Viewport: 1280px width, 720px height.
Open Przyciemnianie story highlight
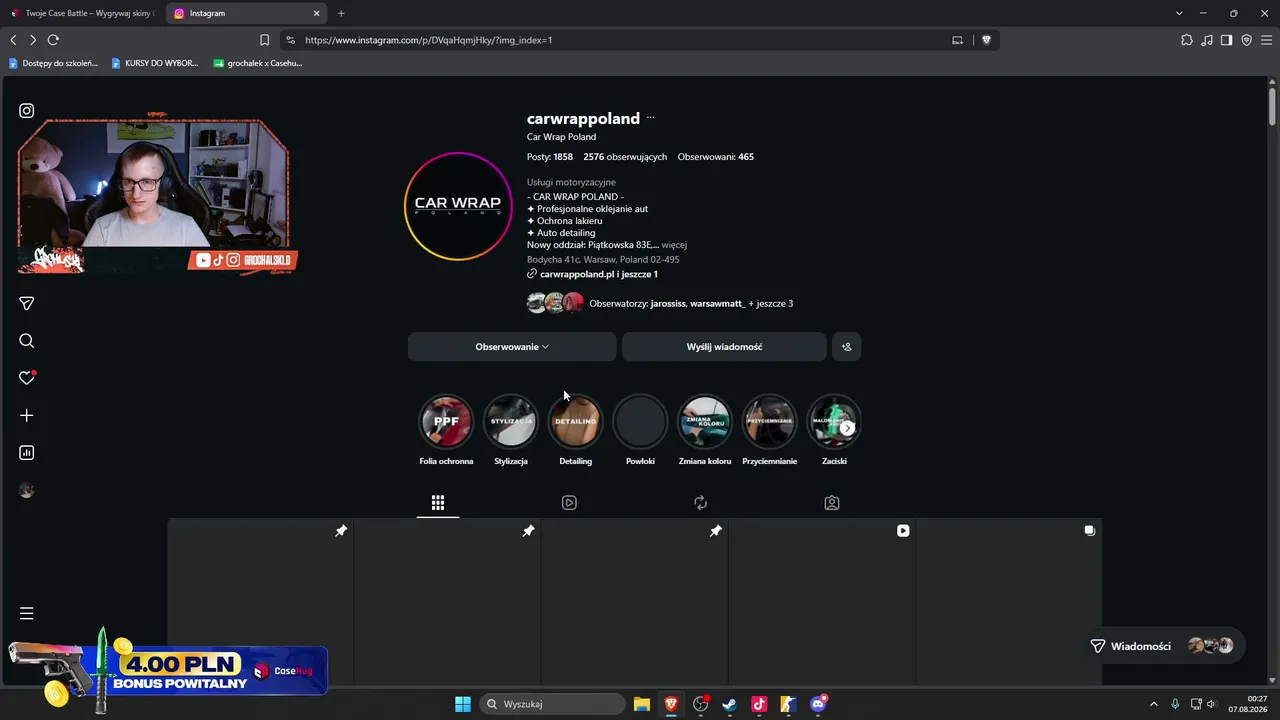[x=770, y=431]
